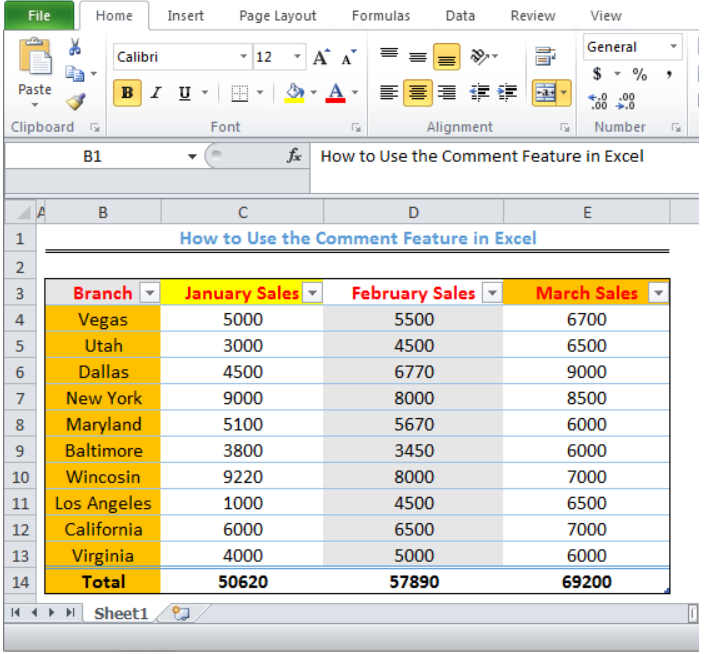Open the Number dialog launcher

point(676,128)
